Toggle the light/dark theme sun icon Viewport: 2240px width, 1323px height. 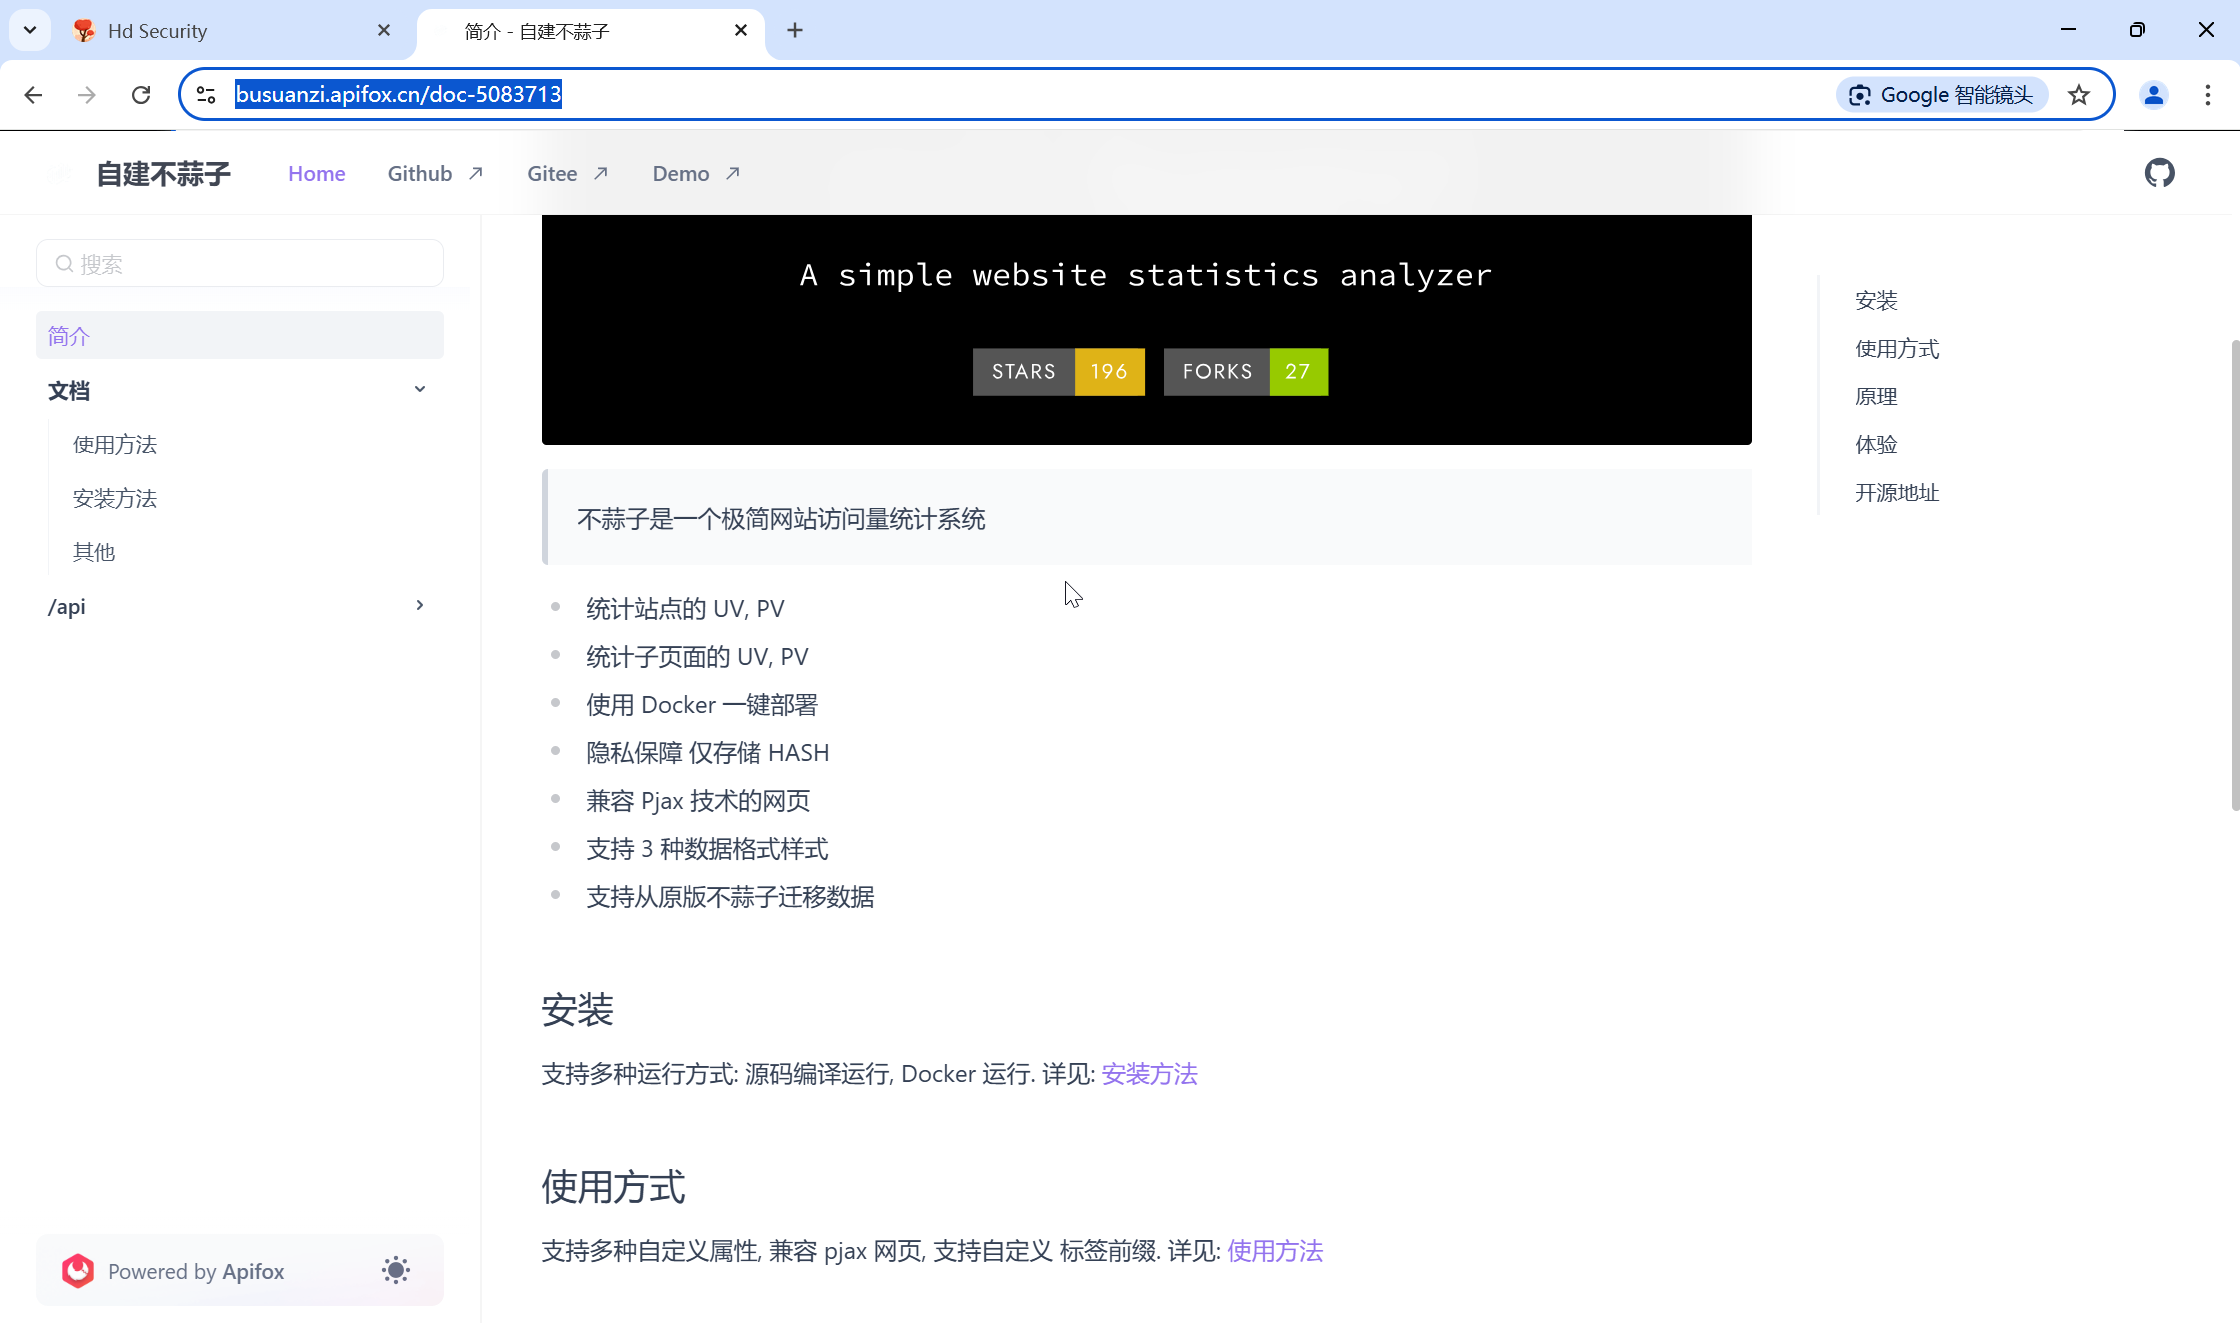[x=396, y=1270]
